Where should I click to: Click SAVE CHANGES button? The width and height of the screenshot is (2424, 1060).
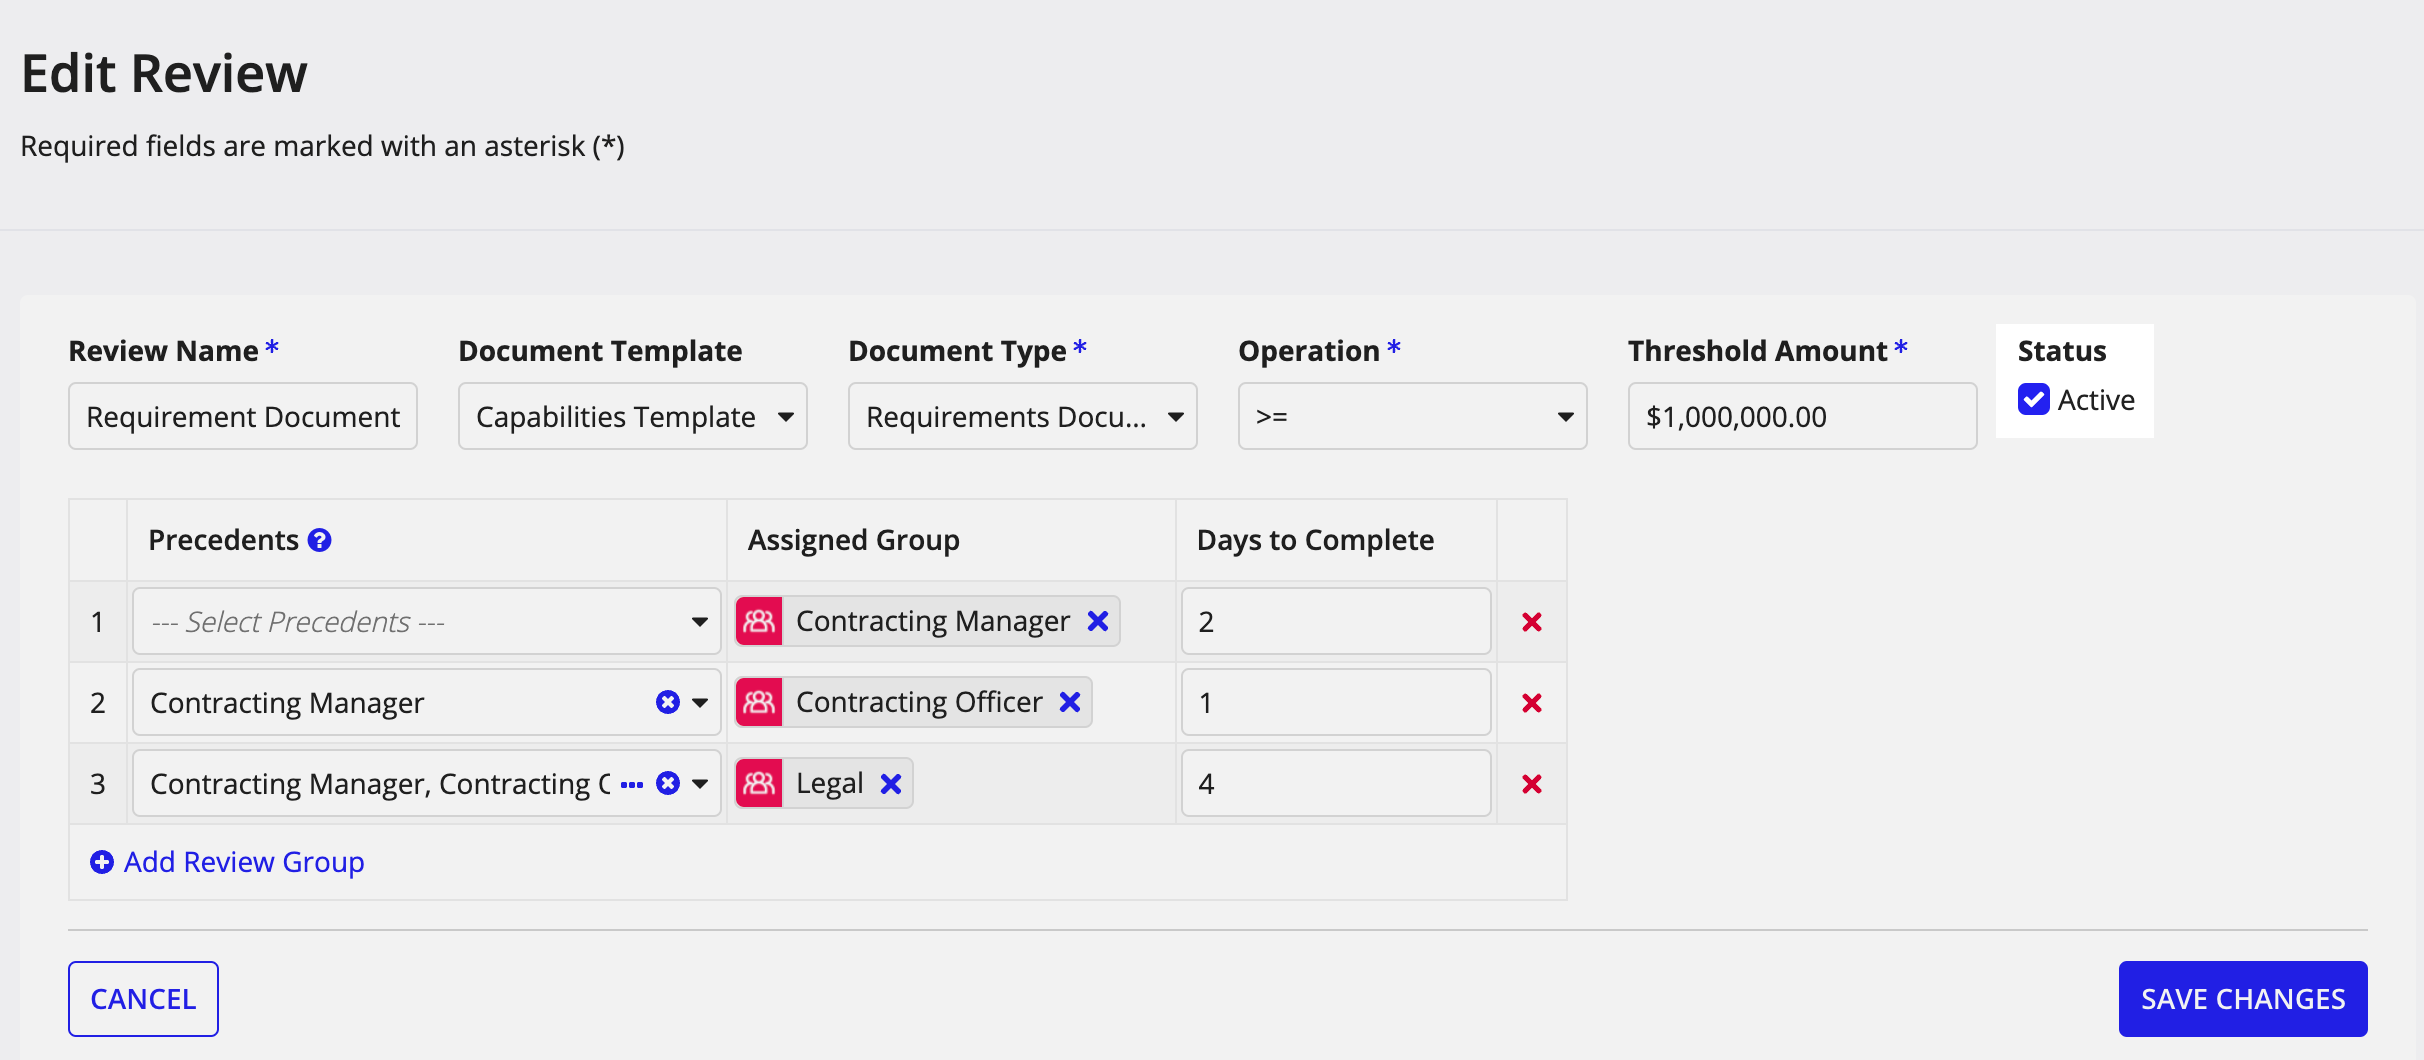click(x=2243, y=999)
